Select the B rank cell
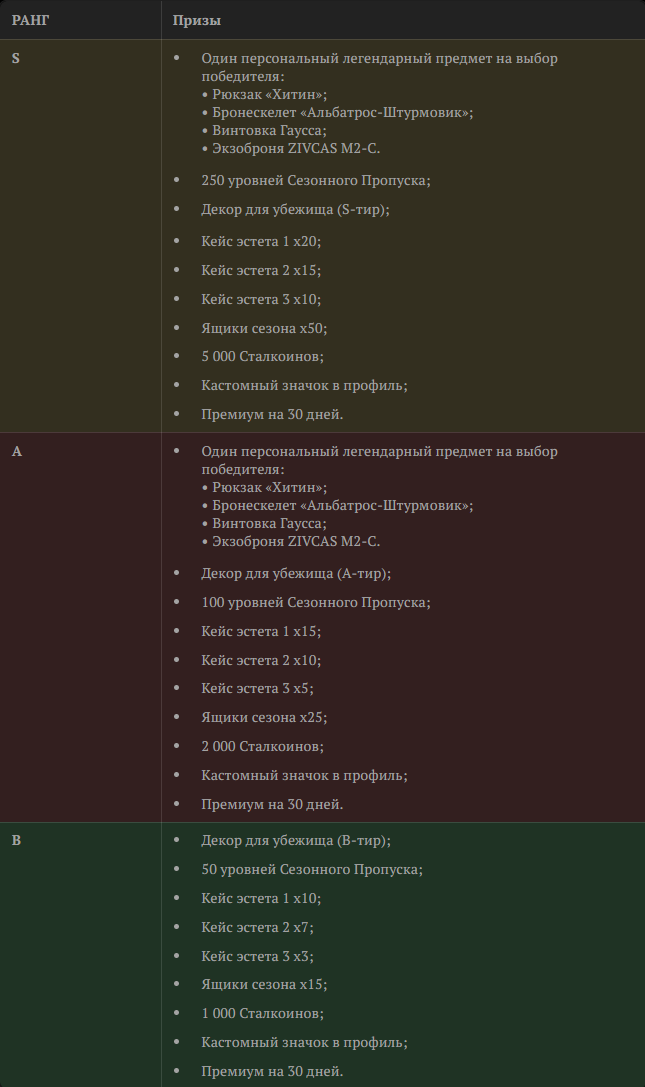Viewport: 645px width, 1087px height. (17, 840)
